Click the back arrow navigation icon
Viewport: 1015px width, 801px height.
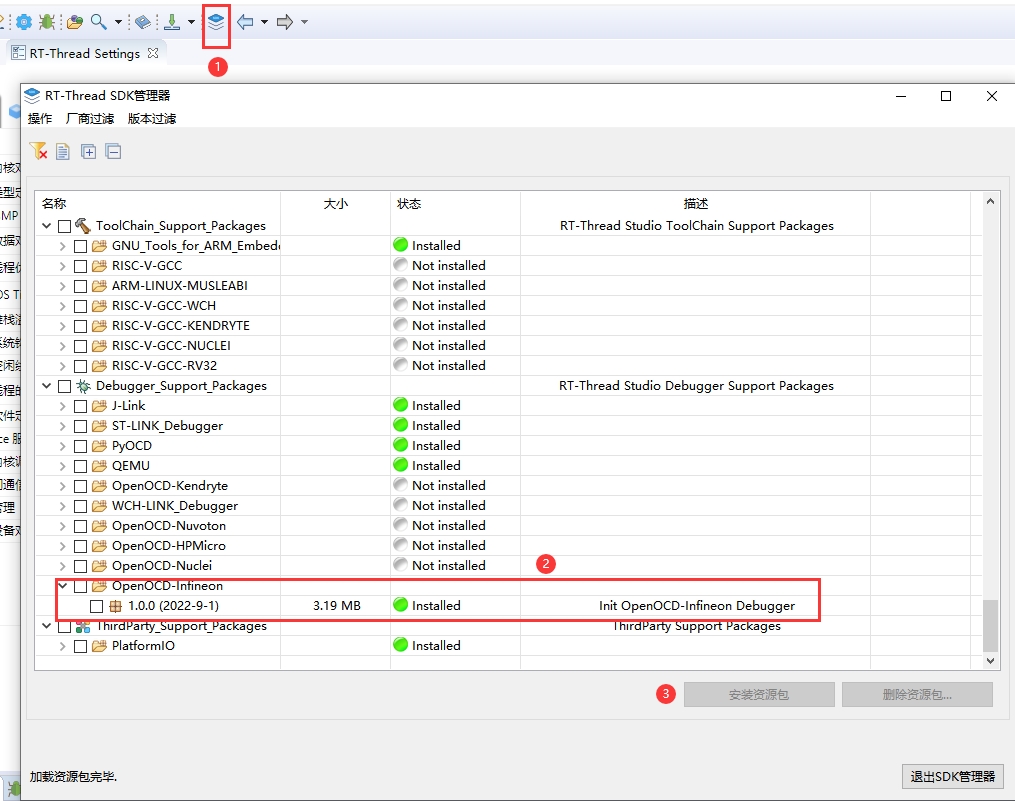245,22
